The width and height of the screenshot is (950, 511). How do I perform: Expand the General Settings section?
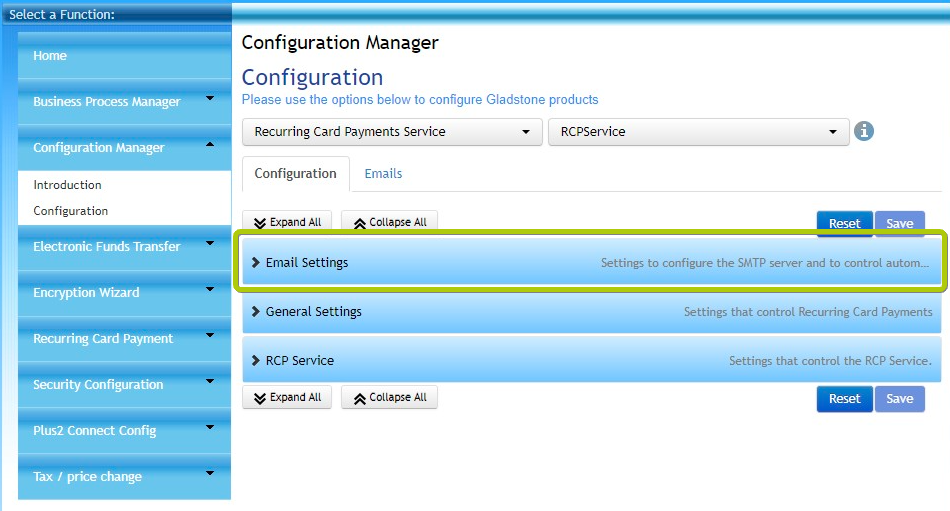[591, 312]
